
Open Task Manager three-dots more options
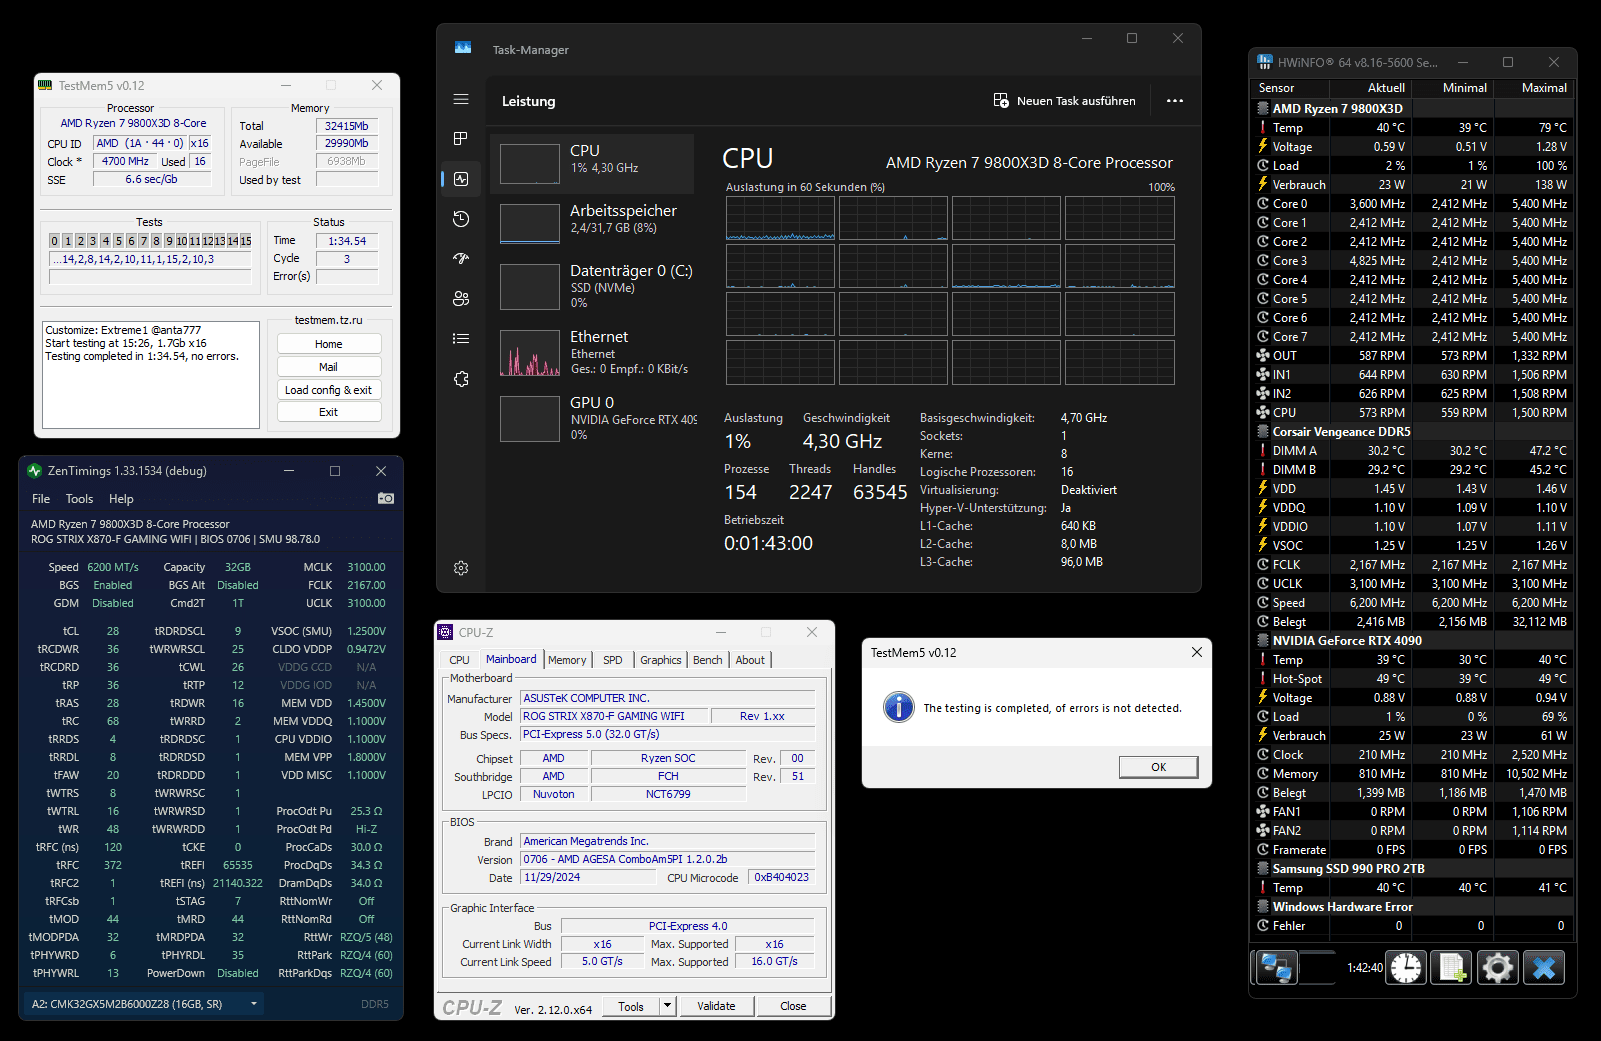coord(1175,101)
